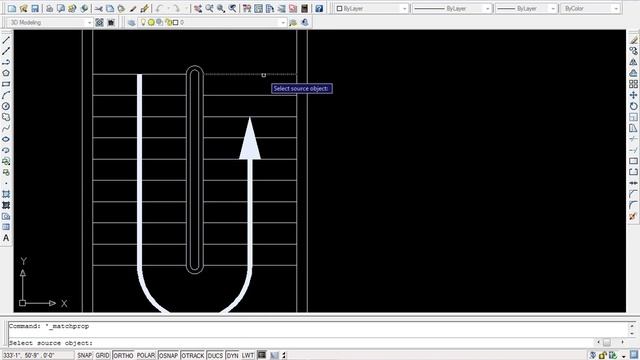
Task: Save the drawing with the floppy icon
Action: tap(35, 8)
